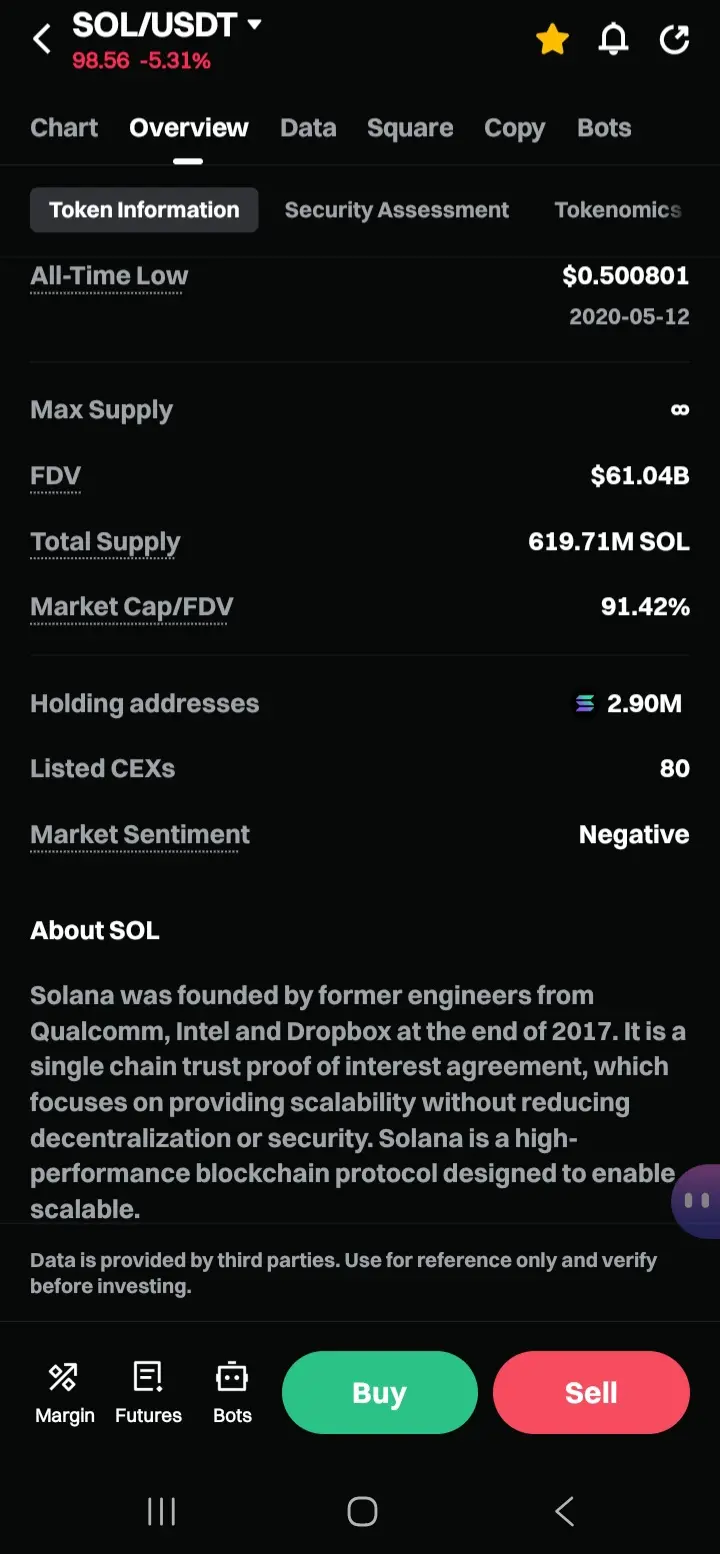Switch to the Chart tab

click(64, 128)
